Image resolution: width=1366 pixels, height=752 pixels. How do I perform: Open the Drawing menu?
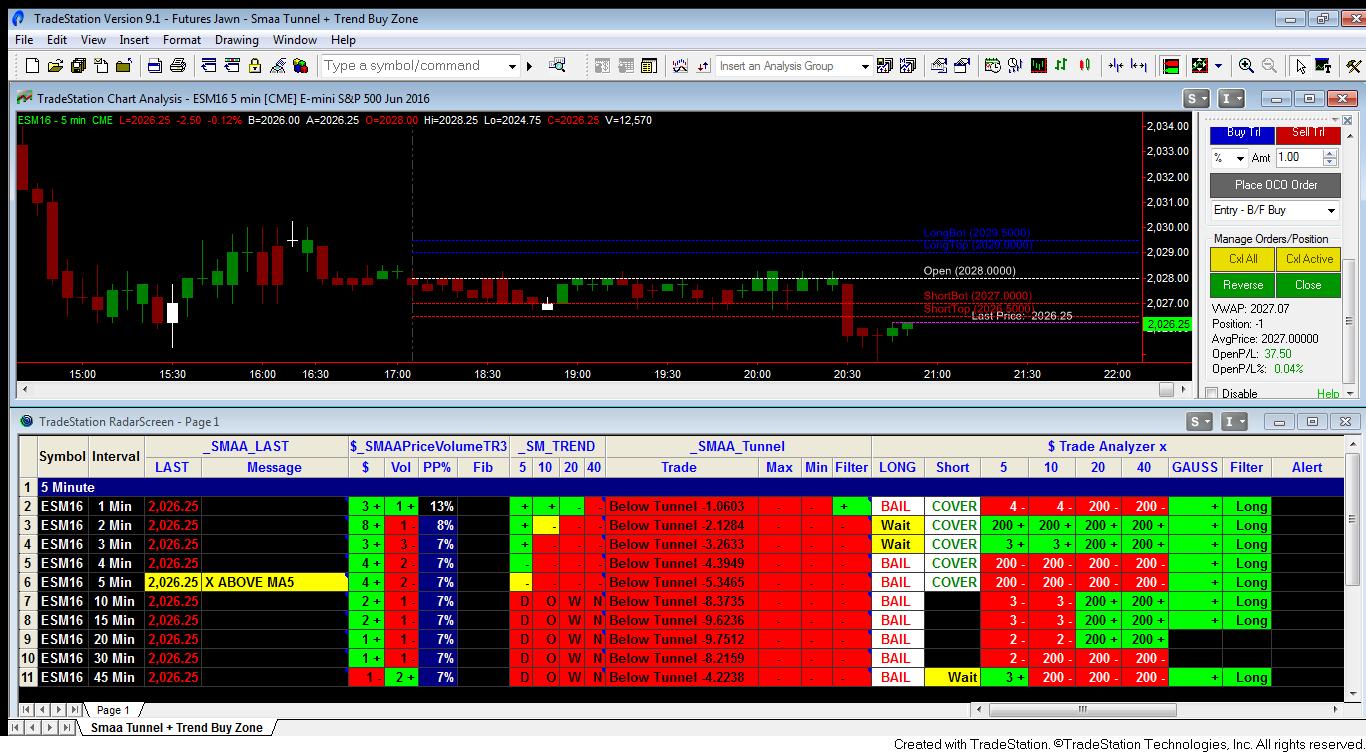coord(237,40)
